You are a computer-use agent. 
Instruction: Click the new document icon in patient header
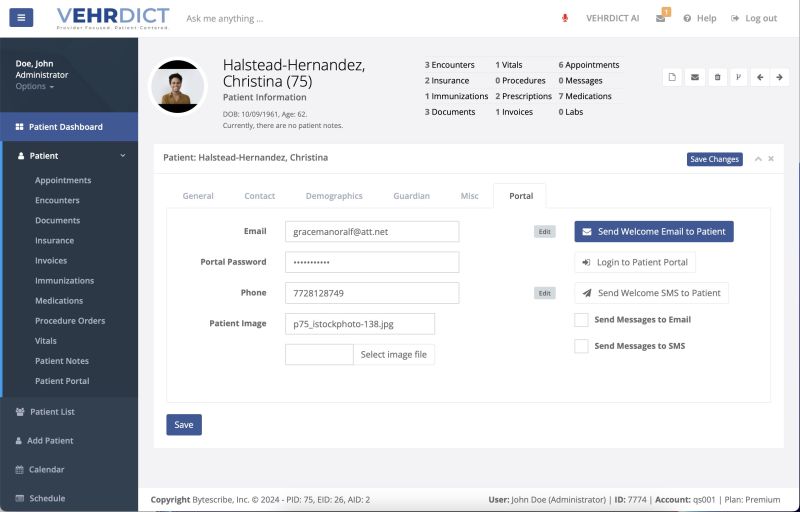(x=673, y=77)
